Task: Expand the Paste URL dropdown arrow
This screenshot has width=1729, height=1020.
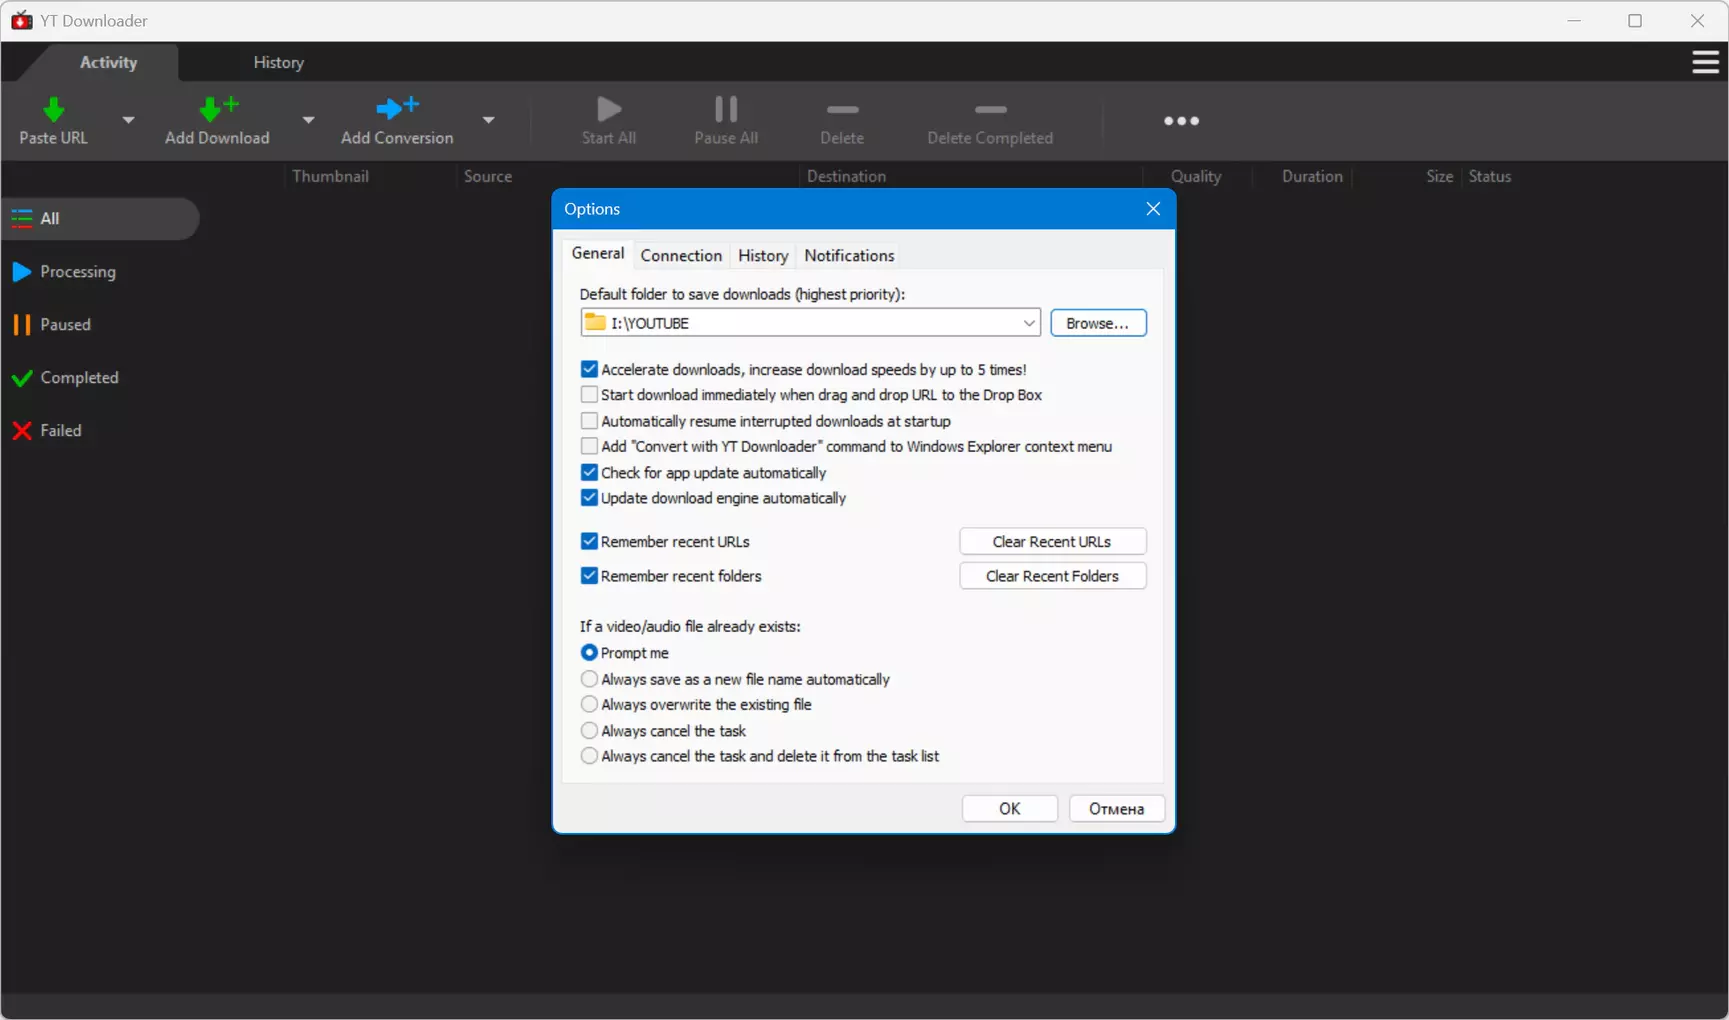Action: coord(128,120)
